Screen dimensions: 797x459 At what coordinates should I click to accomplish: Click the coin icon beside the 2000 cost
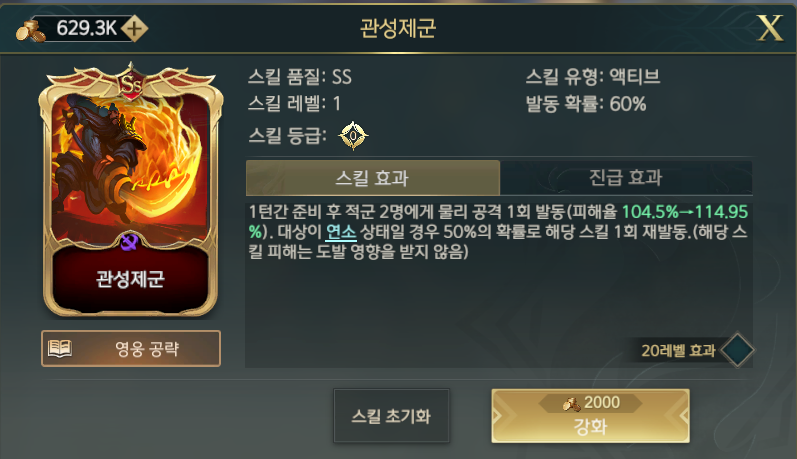pos(571,404)
